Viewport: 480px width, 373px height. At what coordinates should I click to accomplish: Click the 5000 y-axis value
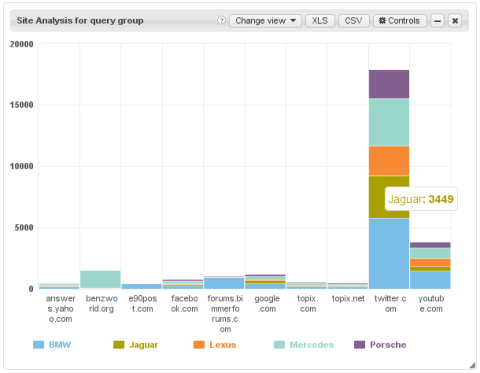point(24,228)
